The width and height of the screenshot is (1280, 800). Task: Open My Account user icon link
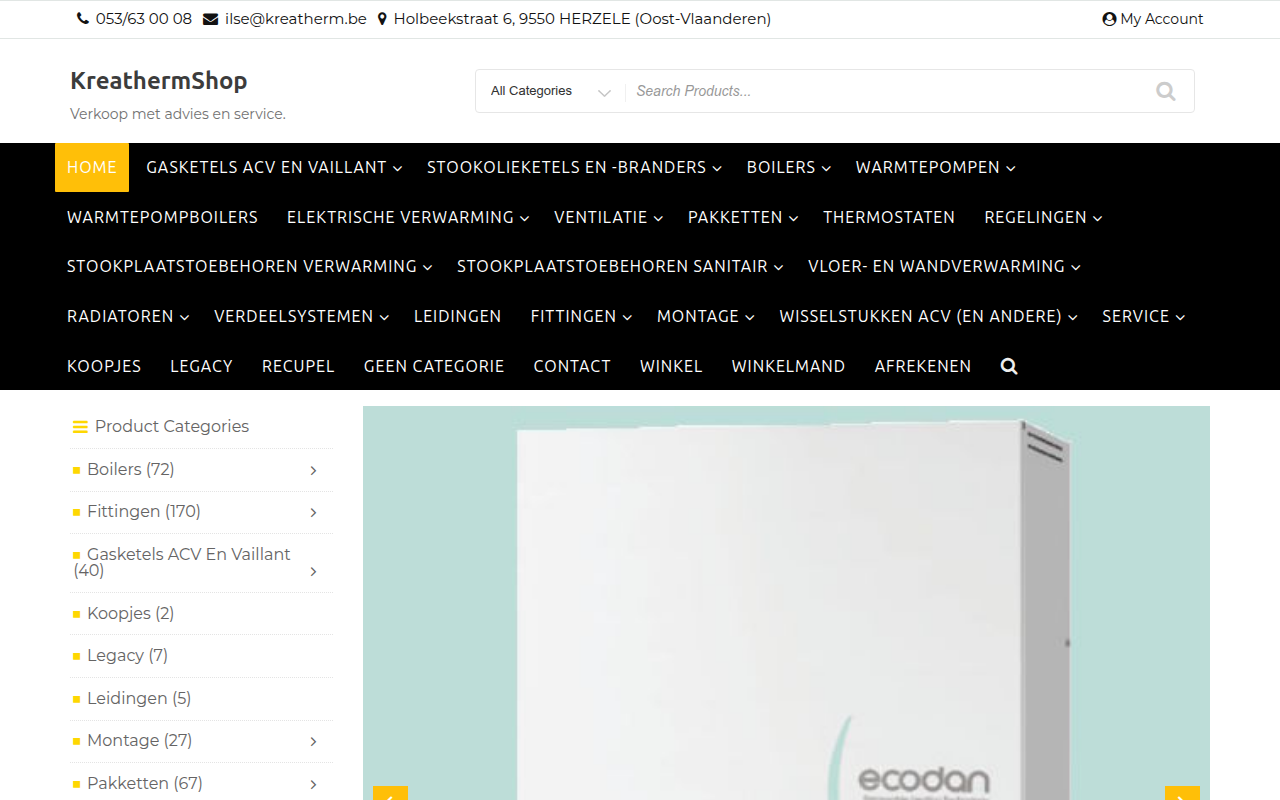pos(1152,19)
